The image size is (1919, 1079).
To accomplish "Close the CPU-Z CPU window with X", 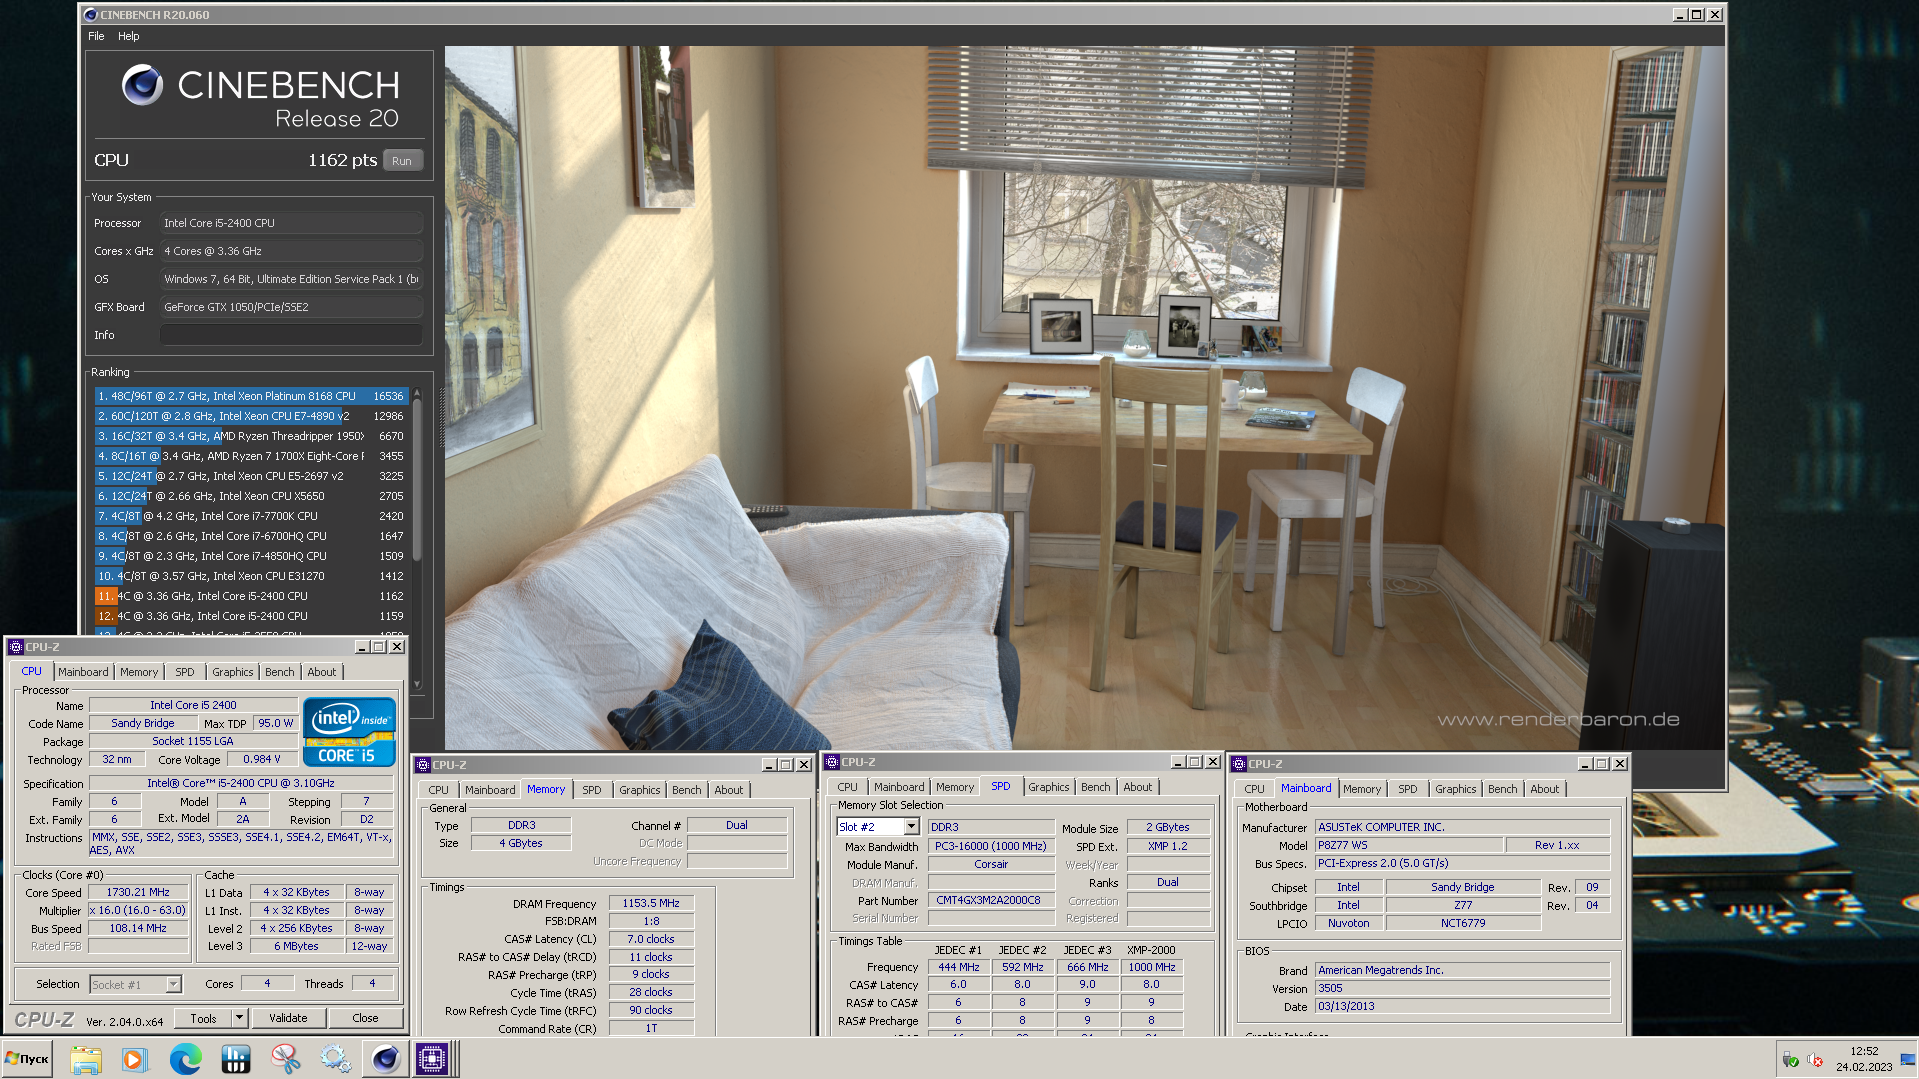I will 397,647.
